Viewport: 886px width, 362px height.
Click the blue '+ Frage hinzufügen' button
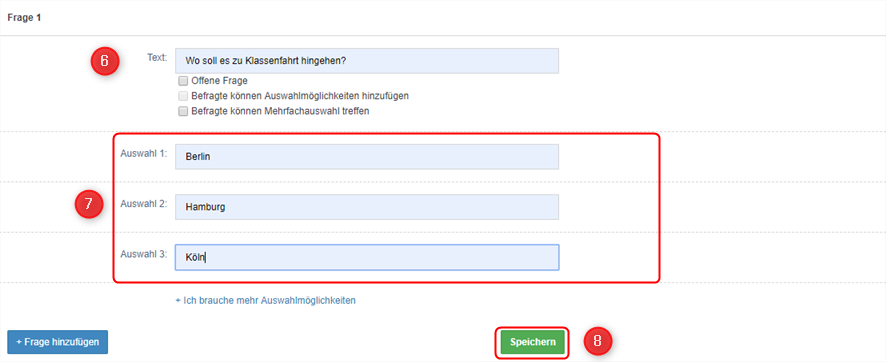58,342
